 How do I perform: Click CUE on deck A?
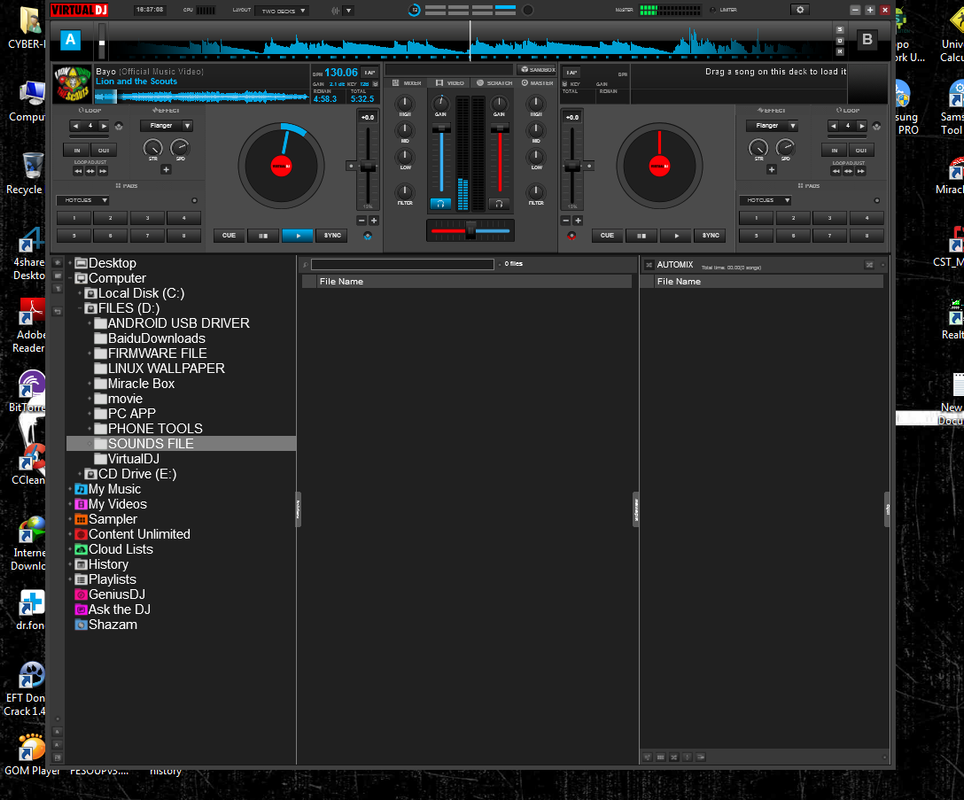tap(229, 236)
